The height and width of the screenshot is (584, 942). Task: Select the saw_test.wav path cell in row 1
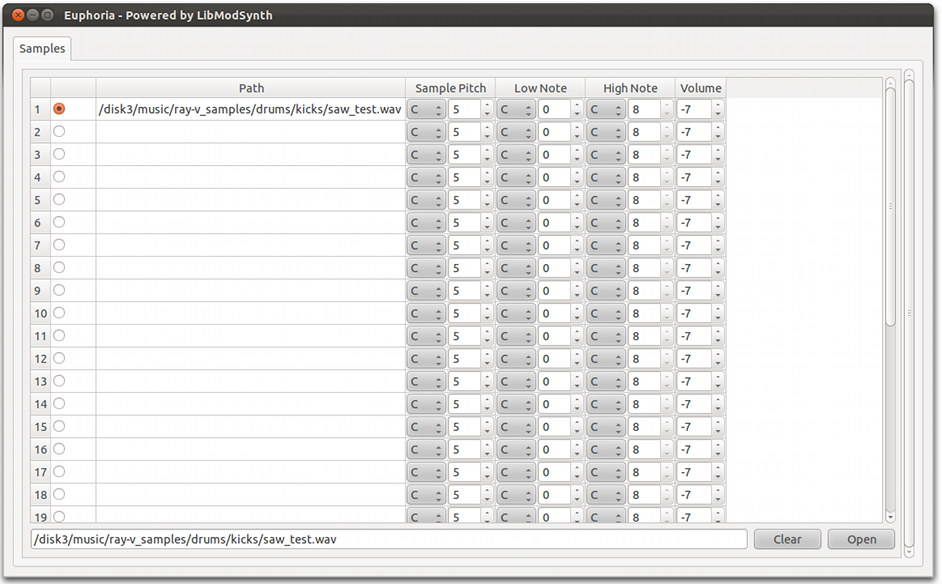250,109
